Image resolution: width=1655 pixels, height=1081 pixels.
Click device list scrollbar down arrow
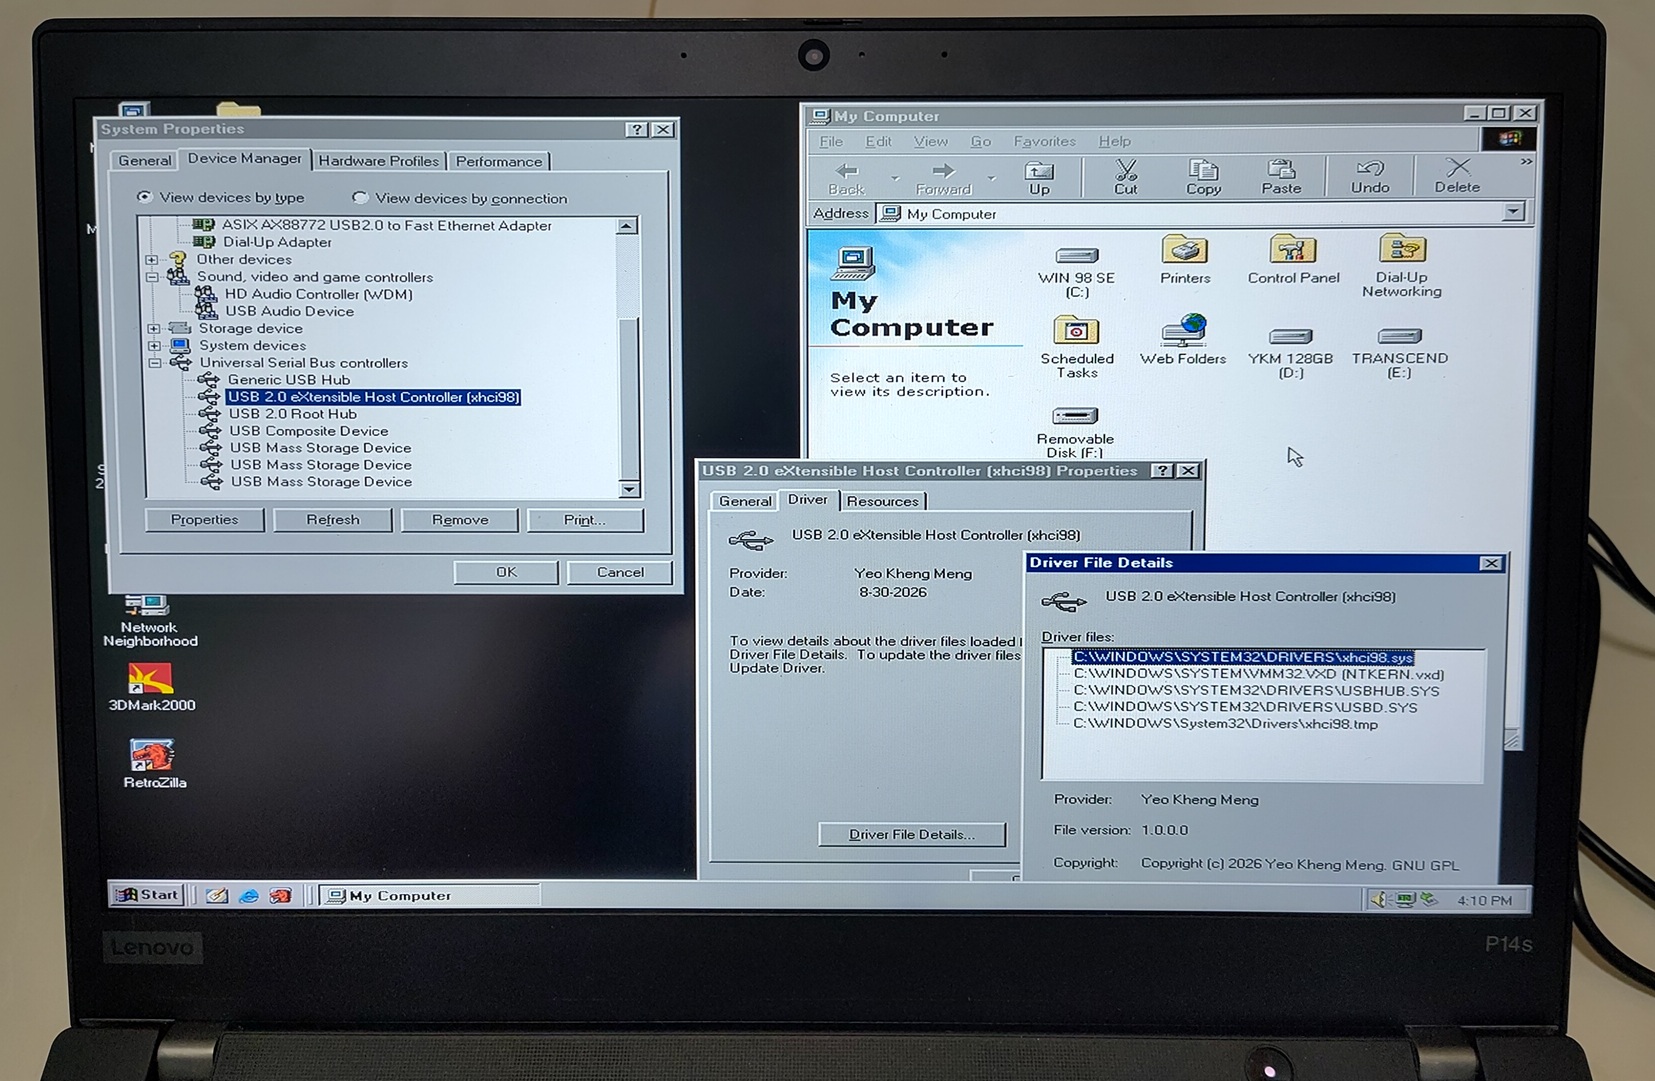click(x=629, y=489)
